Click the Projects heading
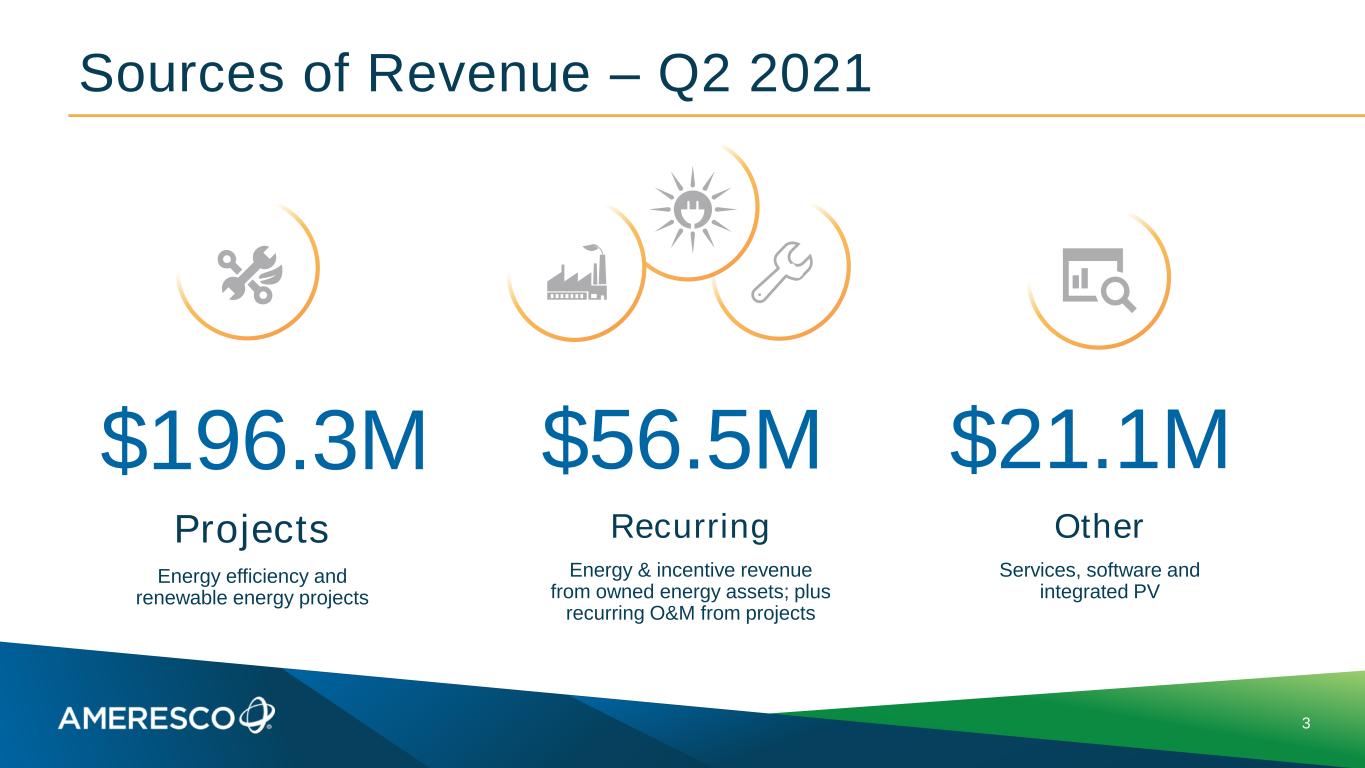This screenshot has width=1365, height=768. [x=251, y=530]
